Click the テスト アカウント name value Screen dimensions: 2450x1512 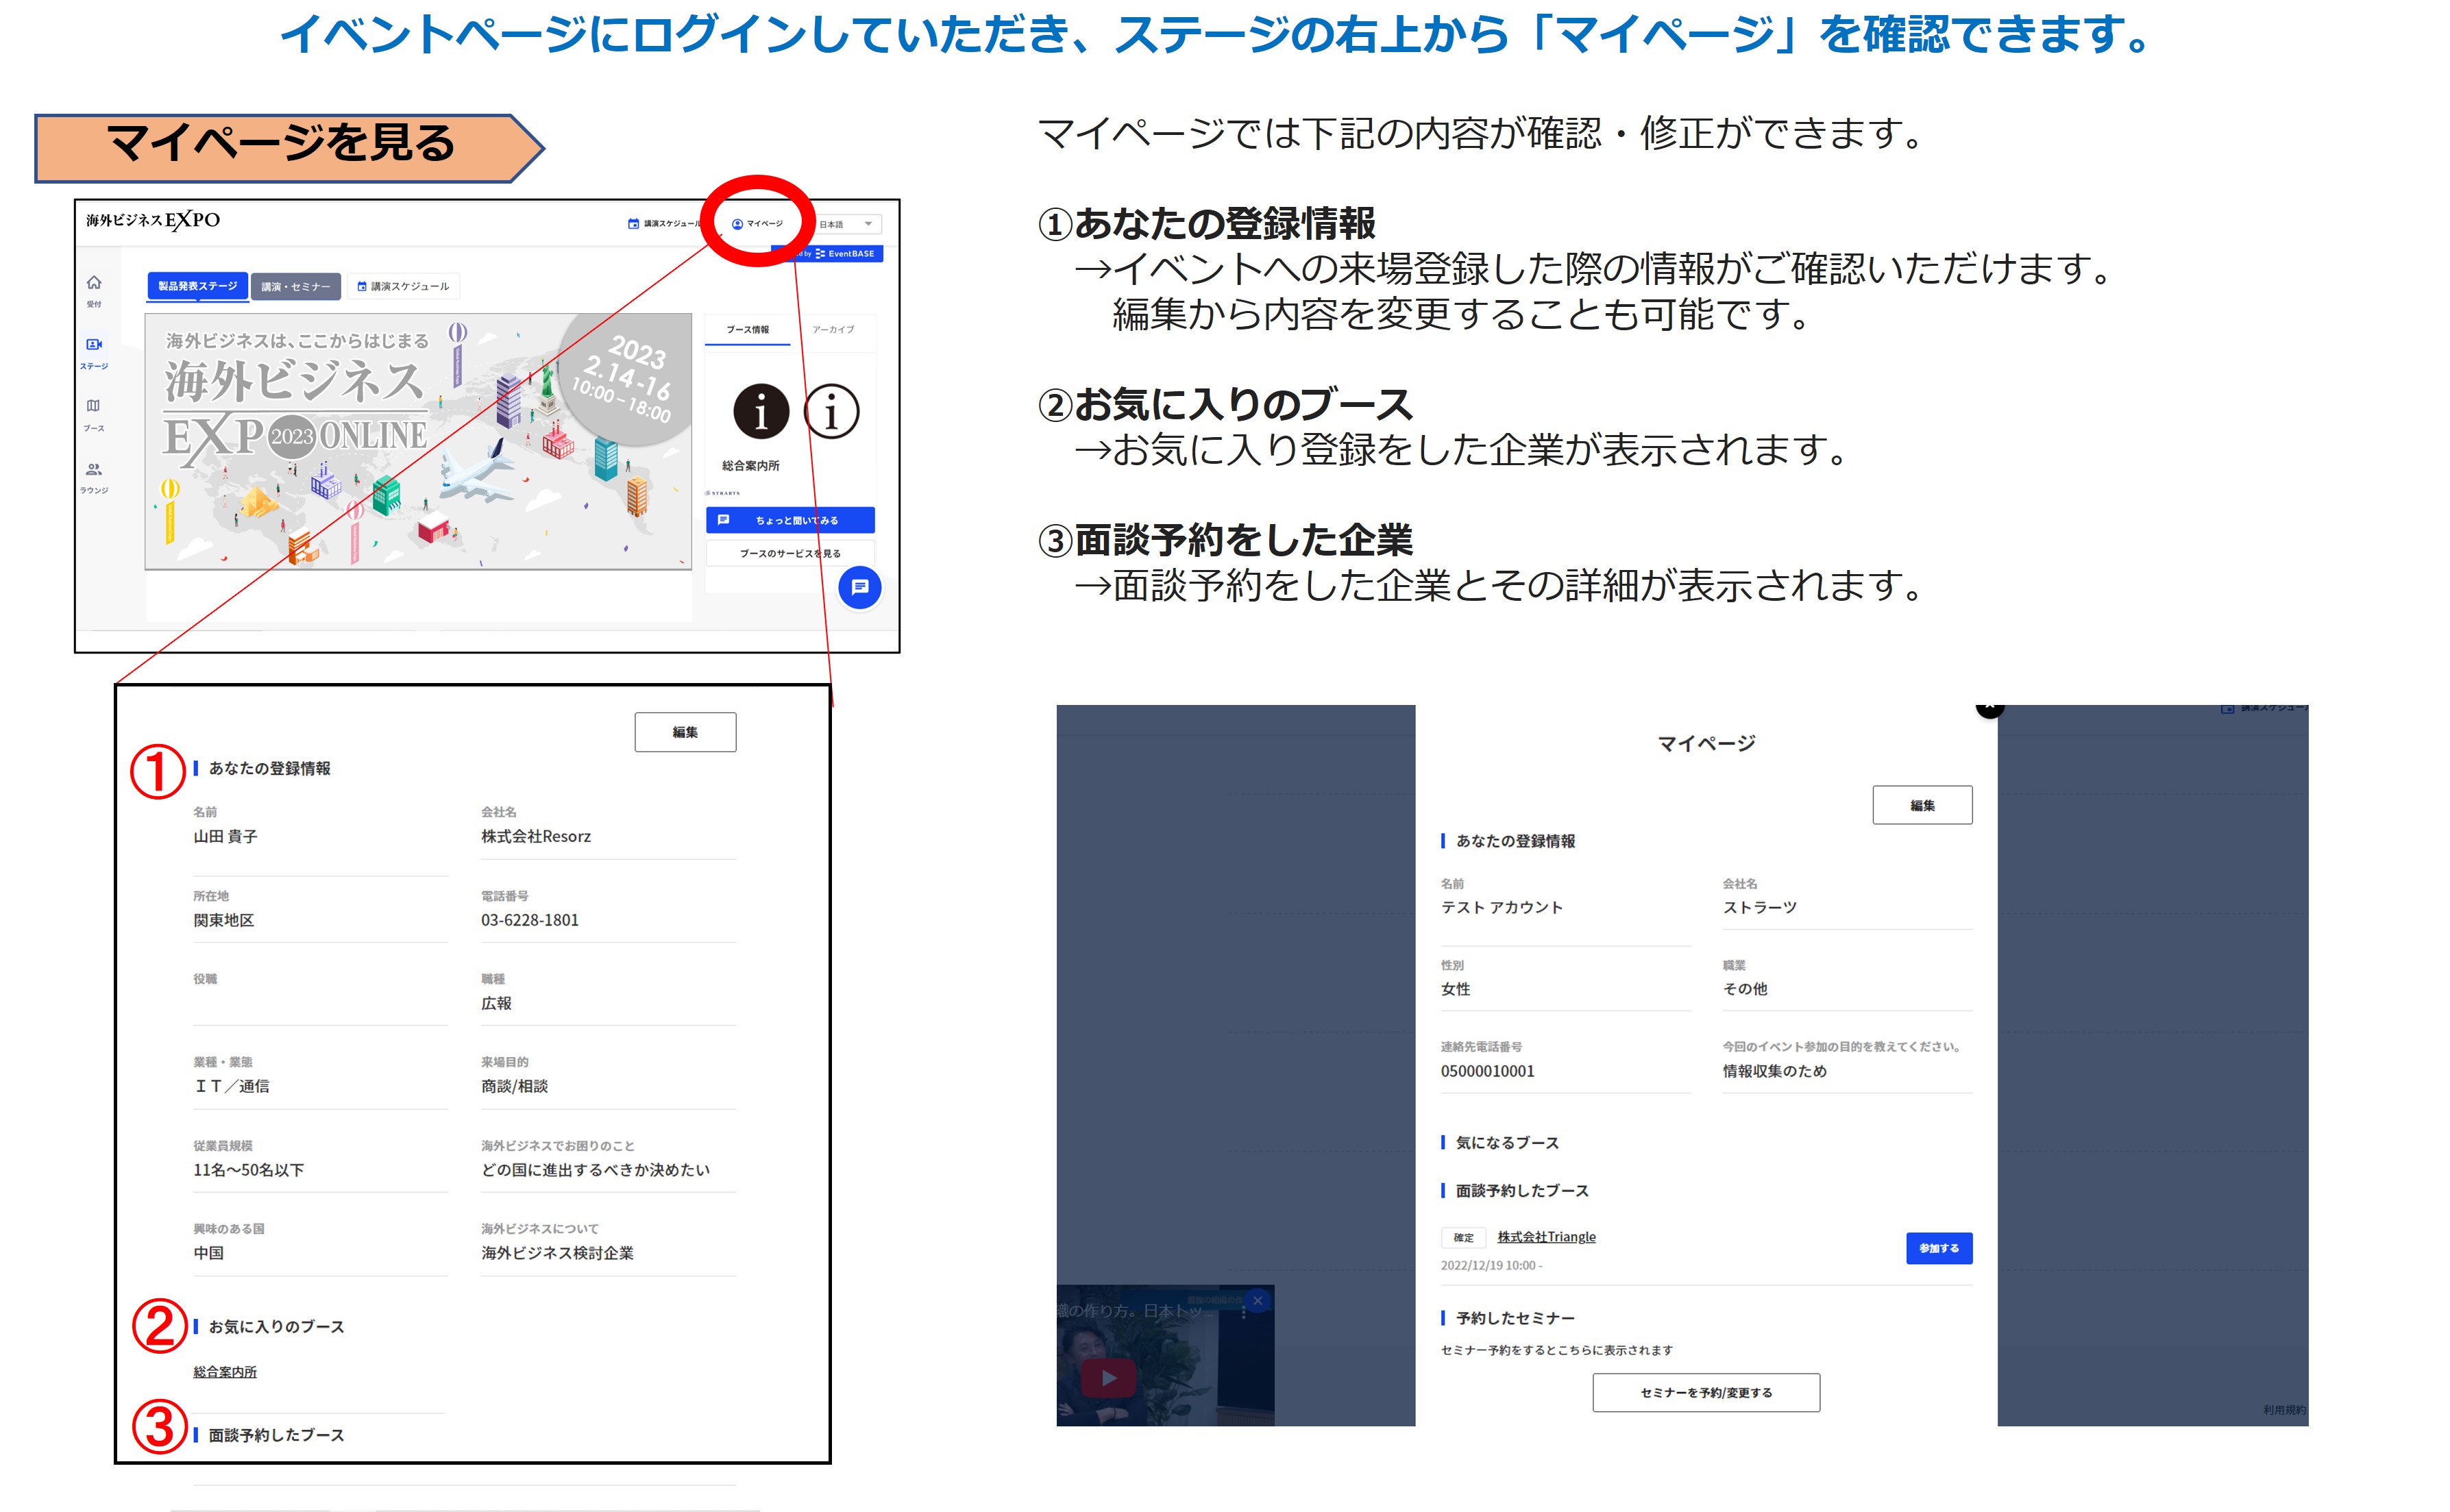tap(1501, 907)
